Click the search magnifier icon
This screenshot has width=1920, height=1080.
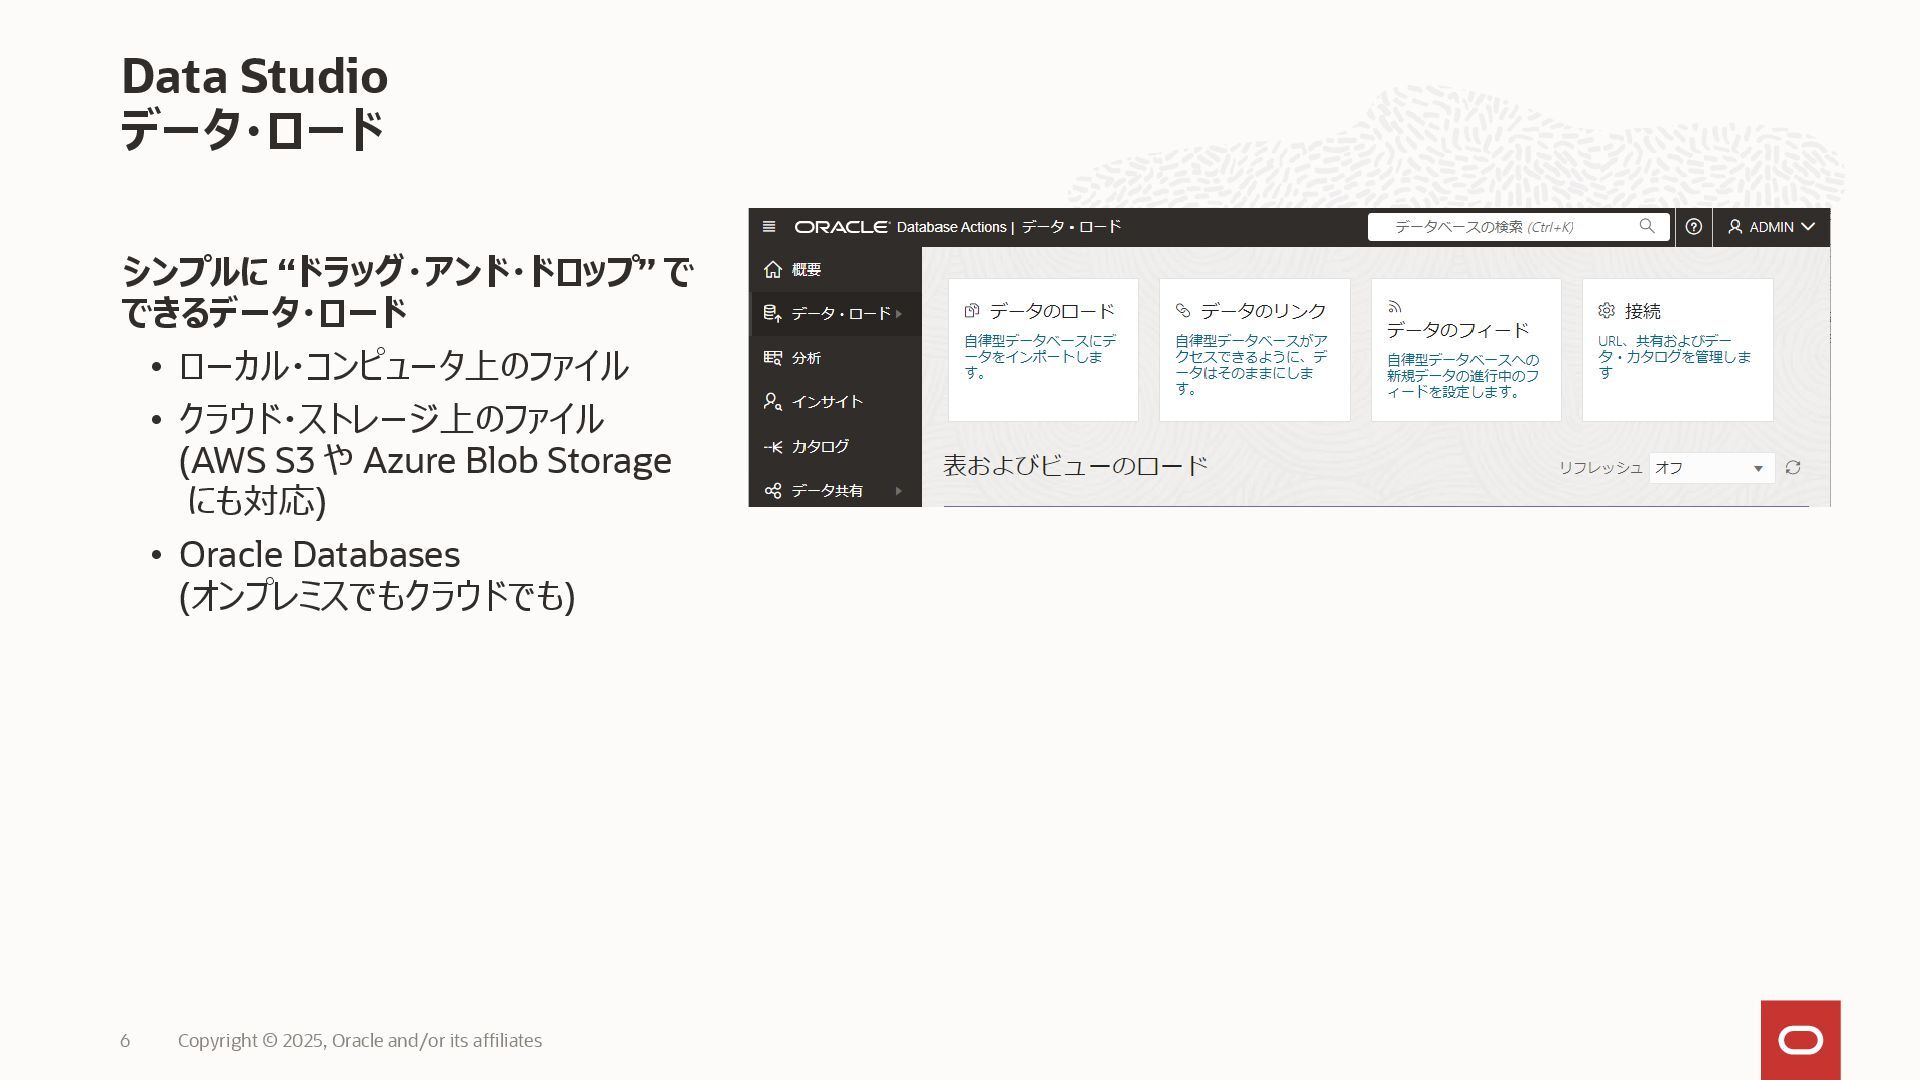coord(1647,227)
